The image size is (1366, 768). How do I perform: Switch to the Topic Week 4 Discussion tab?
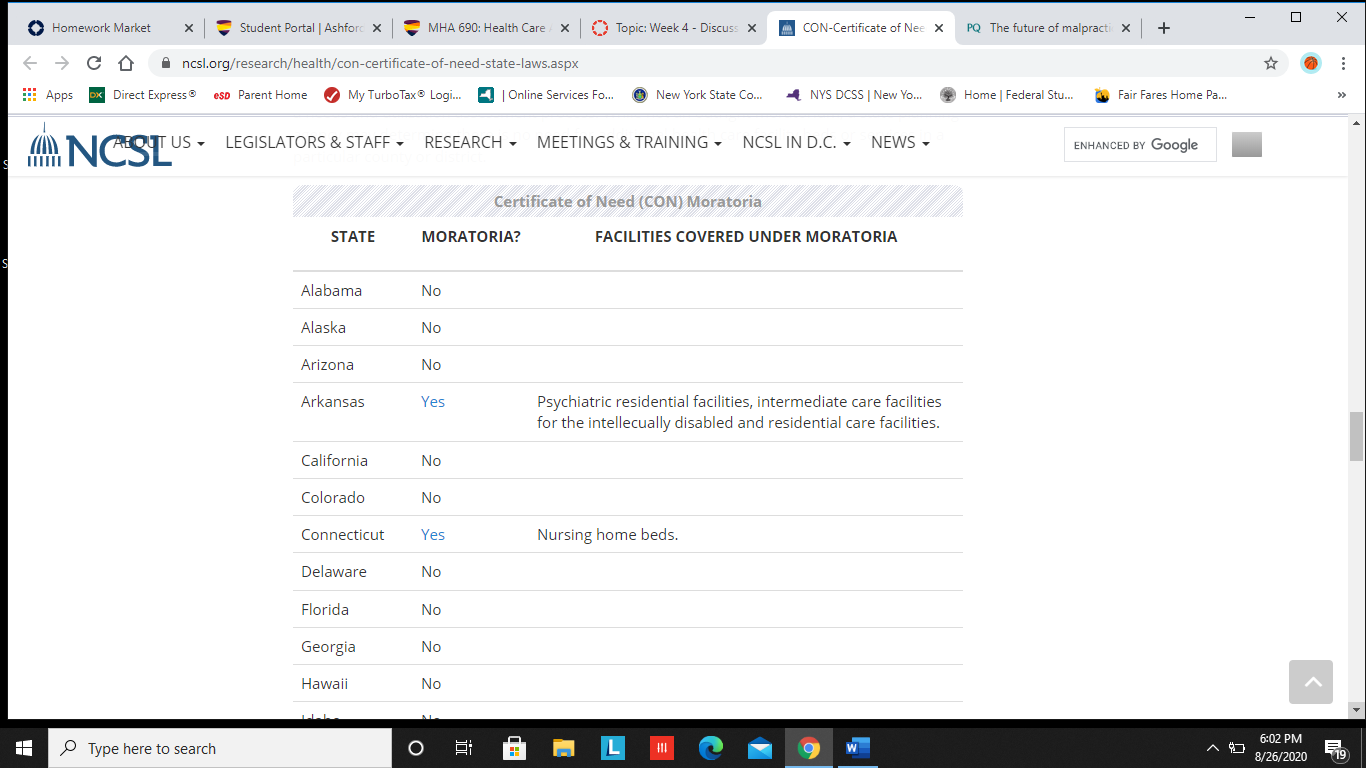(665, 28)
